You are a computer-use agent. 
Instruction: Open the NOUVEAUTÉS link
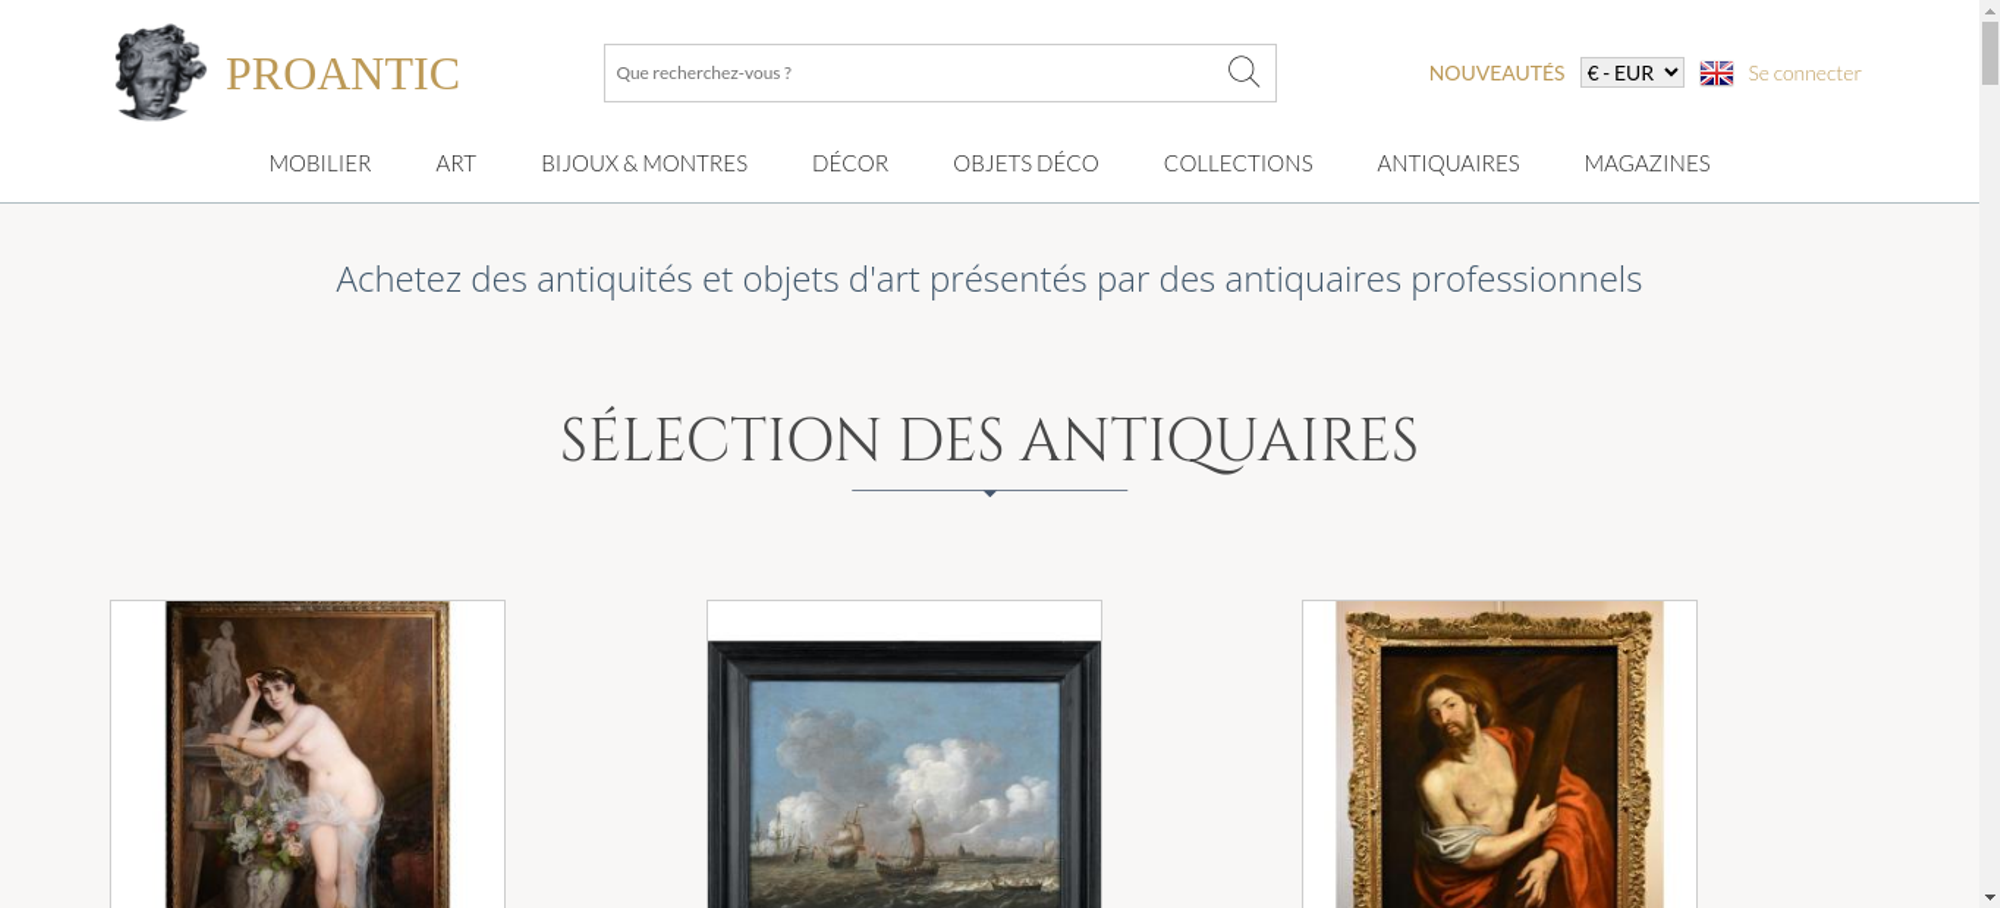(x=1496, y=73)
